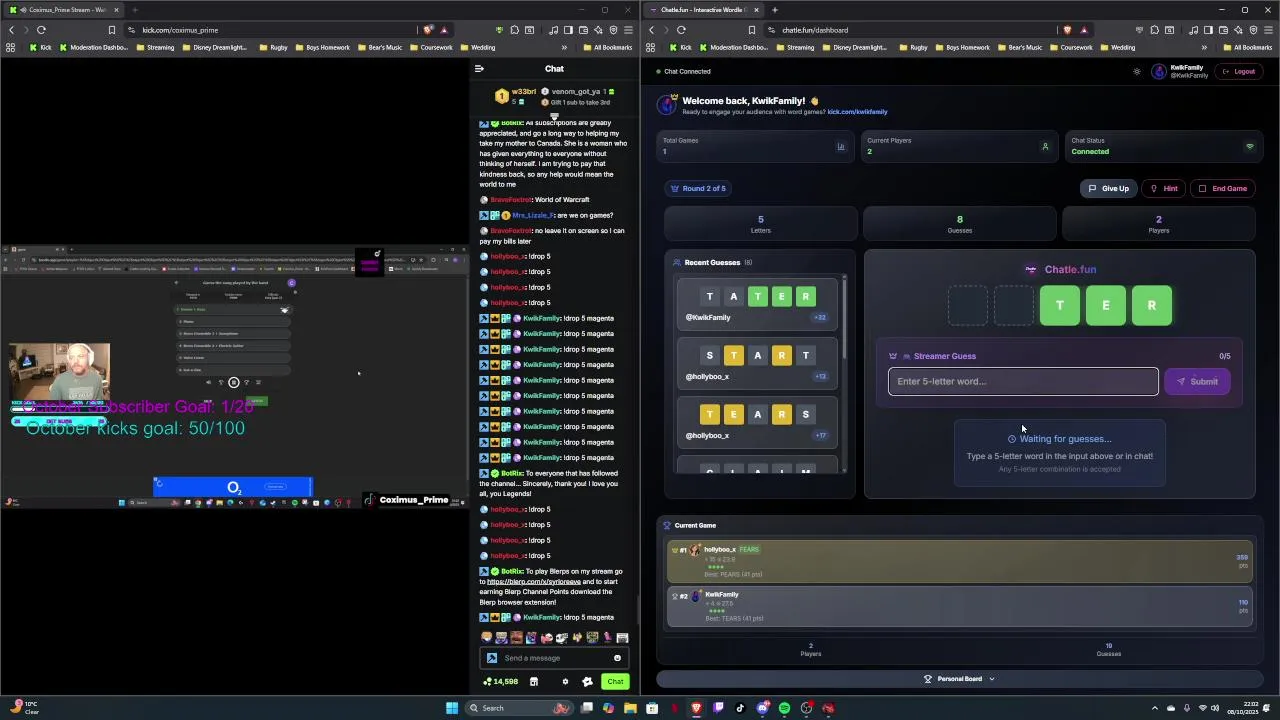The height and width of the screenshot is (720, 1280).
Task: Open a new tab in Kick browser window
Action: [x=135, y=10]
